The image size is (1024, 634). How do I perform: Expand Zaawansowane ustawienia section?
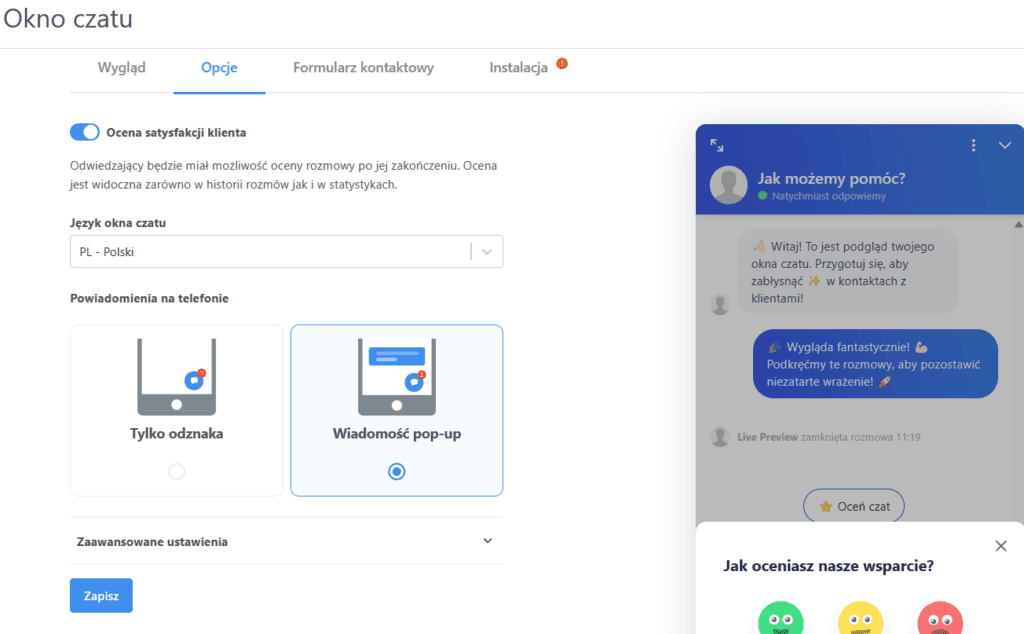coord(487,541)
